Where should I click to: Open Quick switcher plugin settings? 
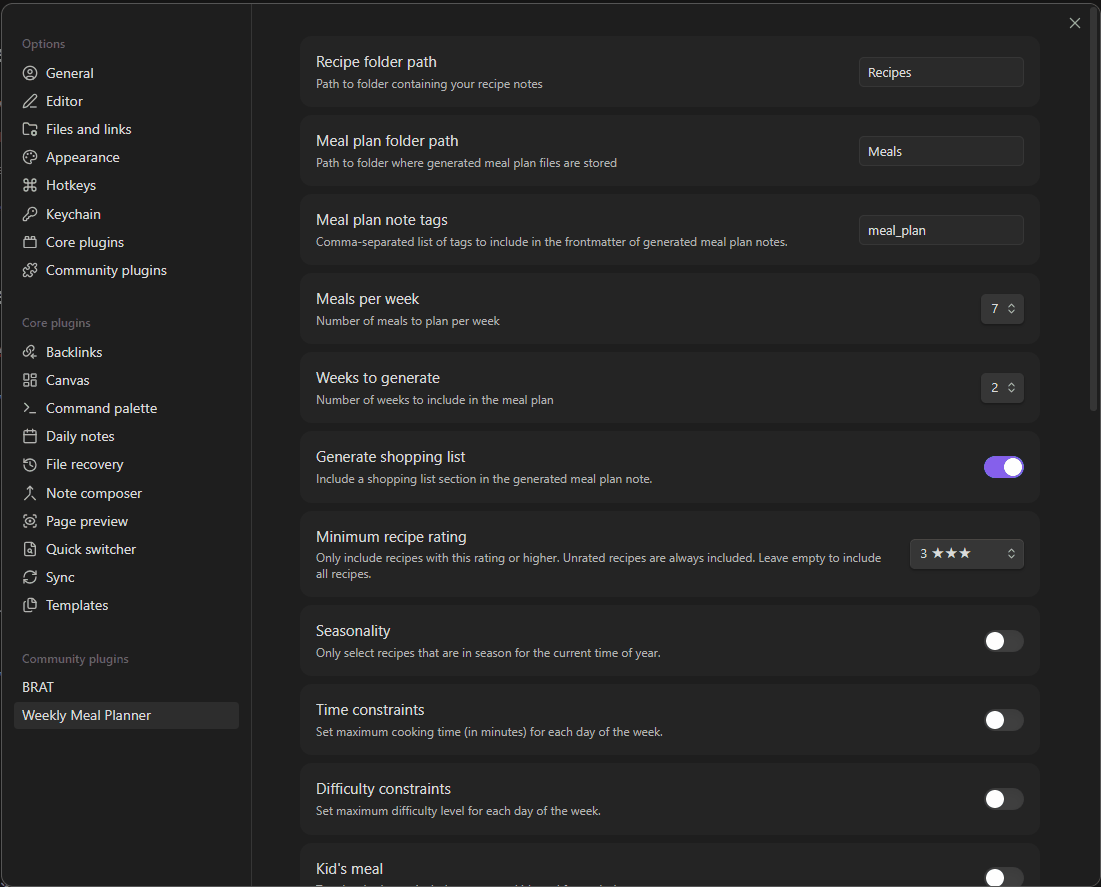(126, 549)
